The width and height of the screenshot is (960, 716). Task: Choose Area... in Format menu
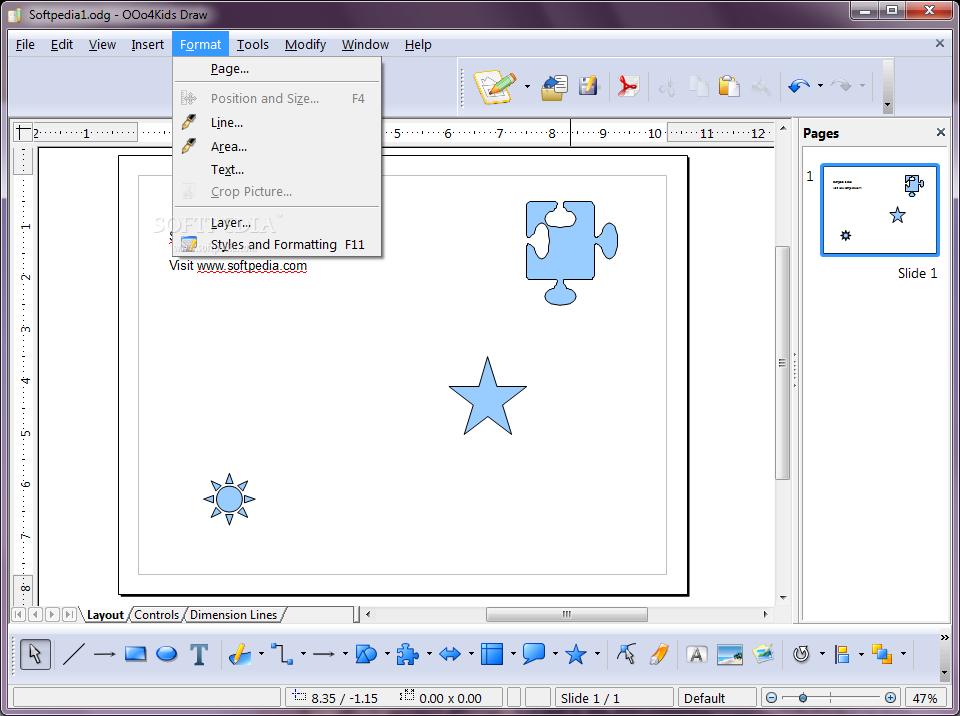277,146
